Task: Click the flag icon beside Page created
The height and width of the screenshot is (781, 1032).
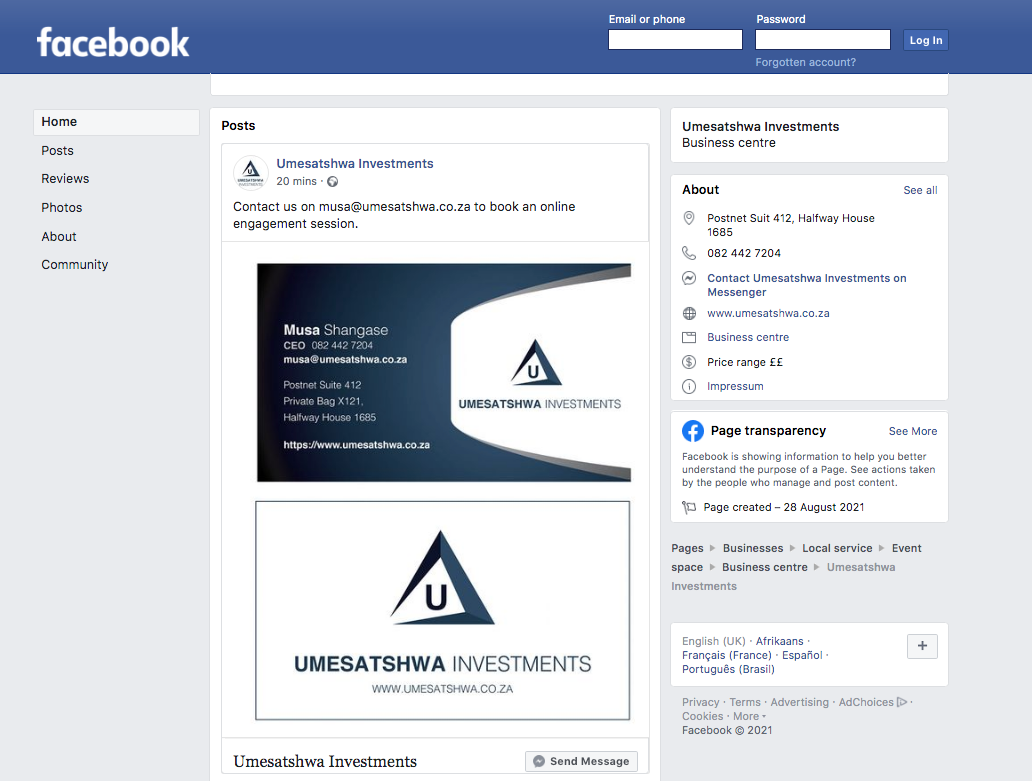Action: click(x=688, y=507)
